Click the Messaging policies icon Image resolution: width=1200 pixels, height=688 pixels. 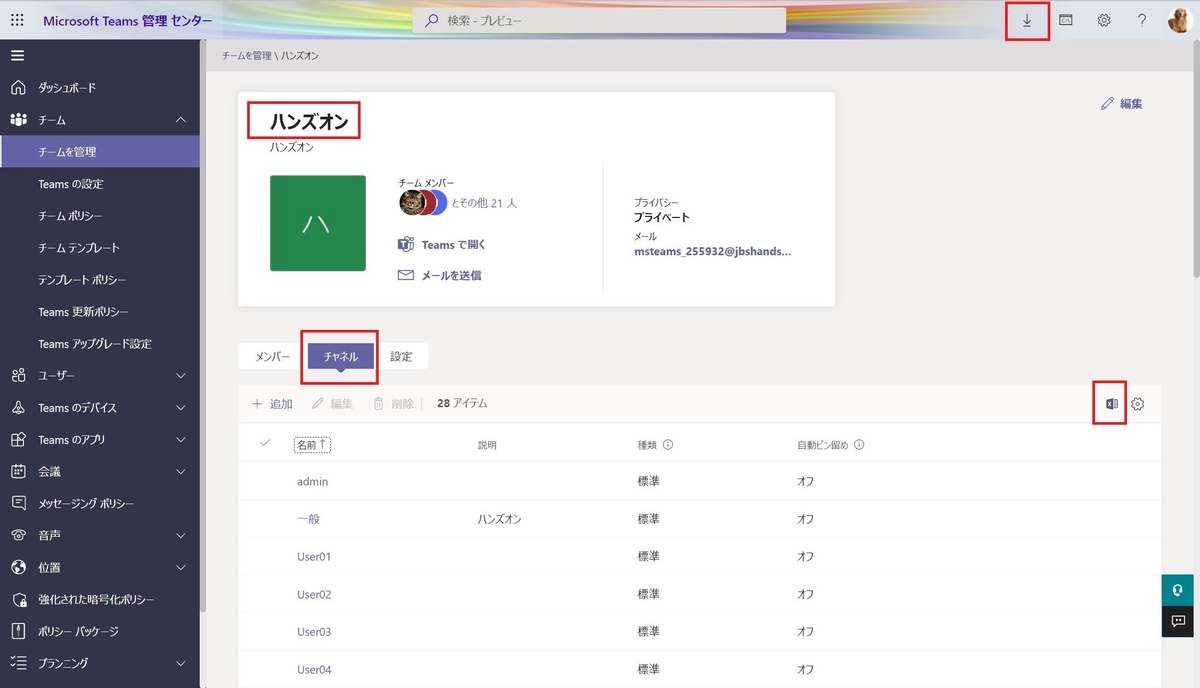click(x=18, y=503)
